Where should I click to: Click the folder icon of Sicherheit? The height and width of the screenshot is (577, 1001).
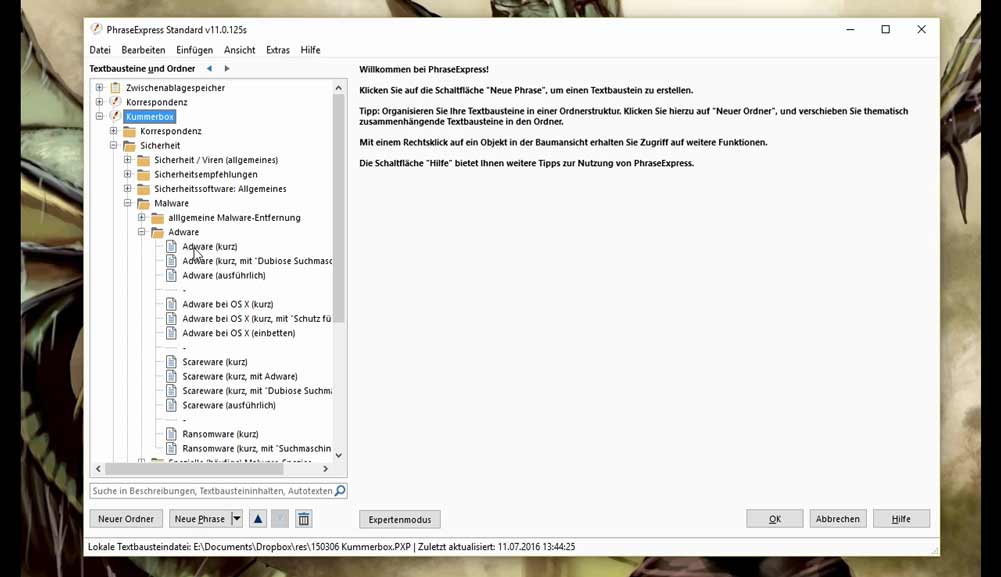pyautogui.click(x=130, y=146)
